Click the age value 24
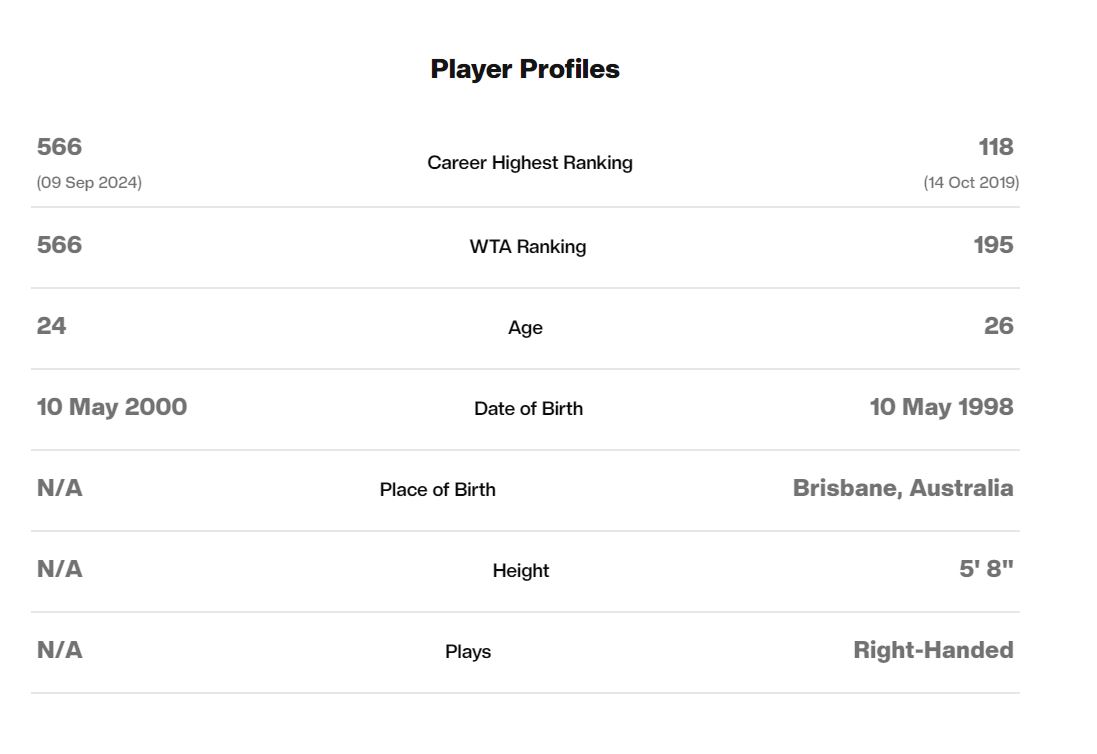 click(51, 326)
